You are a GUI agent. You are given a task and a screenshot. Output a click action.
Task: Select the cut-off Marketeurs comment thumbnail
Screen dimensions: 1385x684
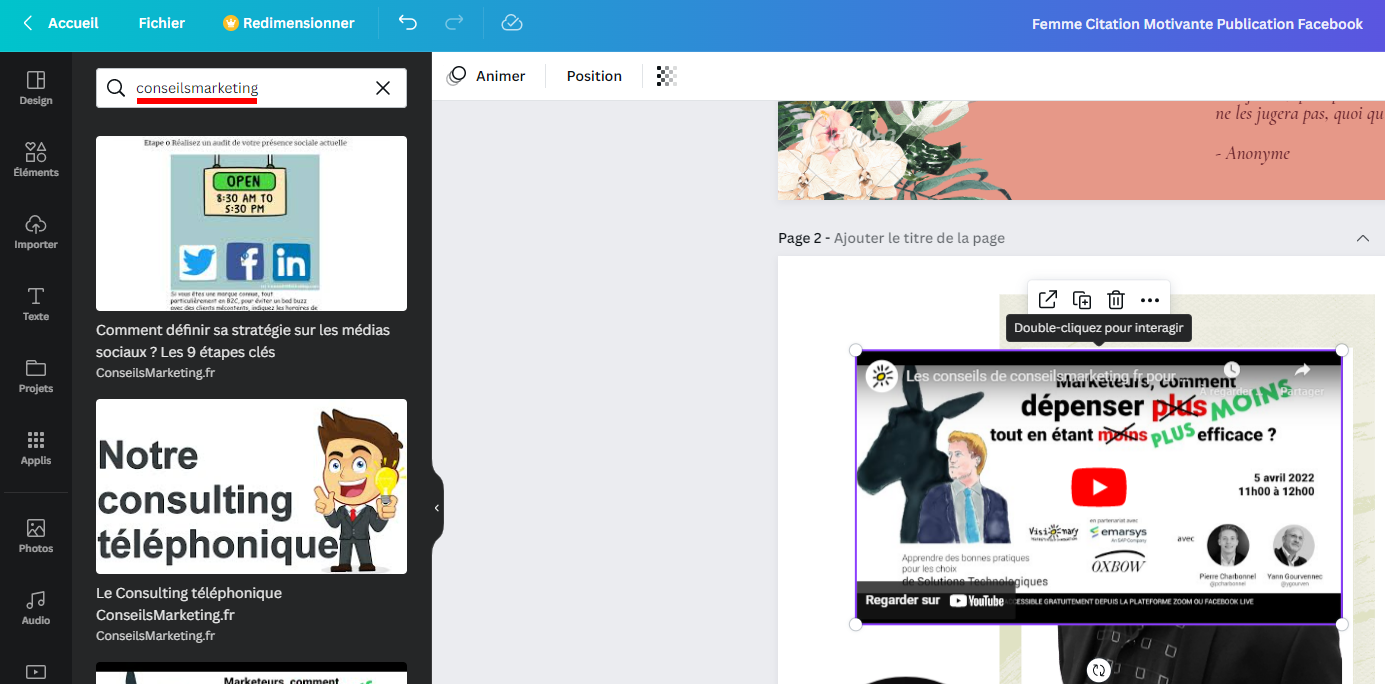point(251,673)
